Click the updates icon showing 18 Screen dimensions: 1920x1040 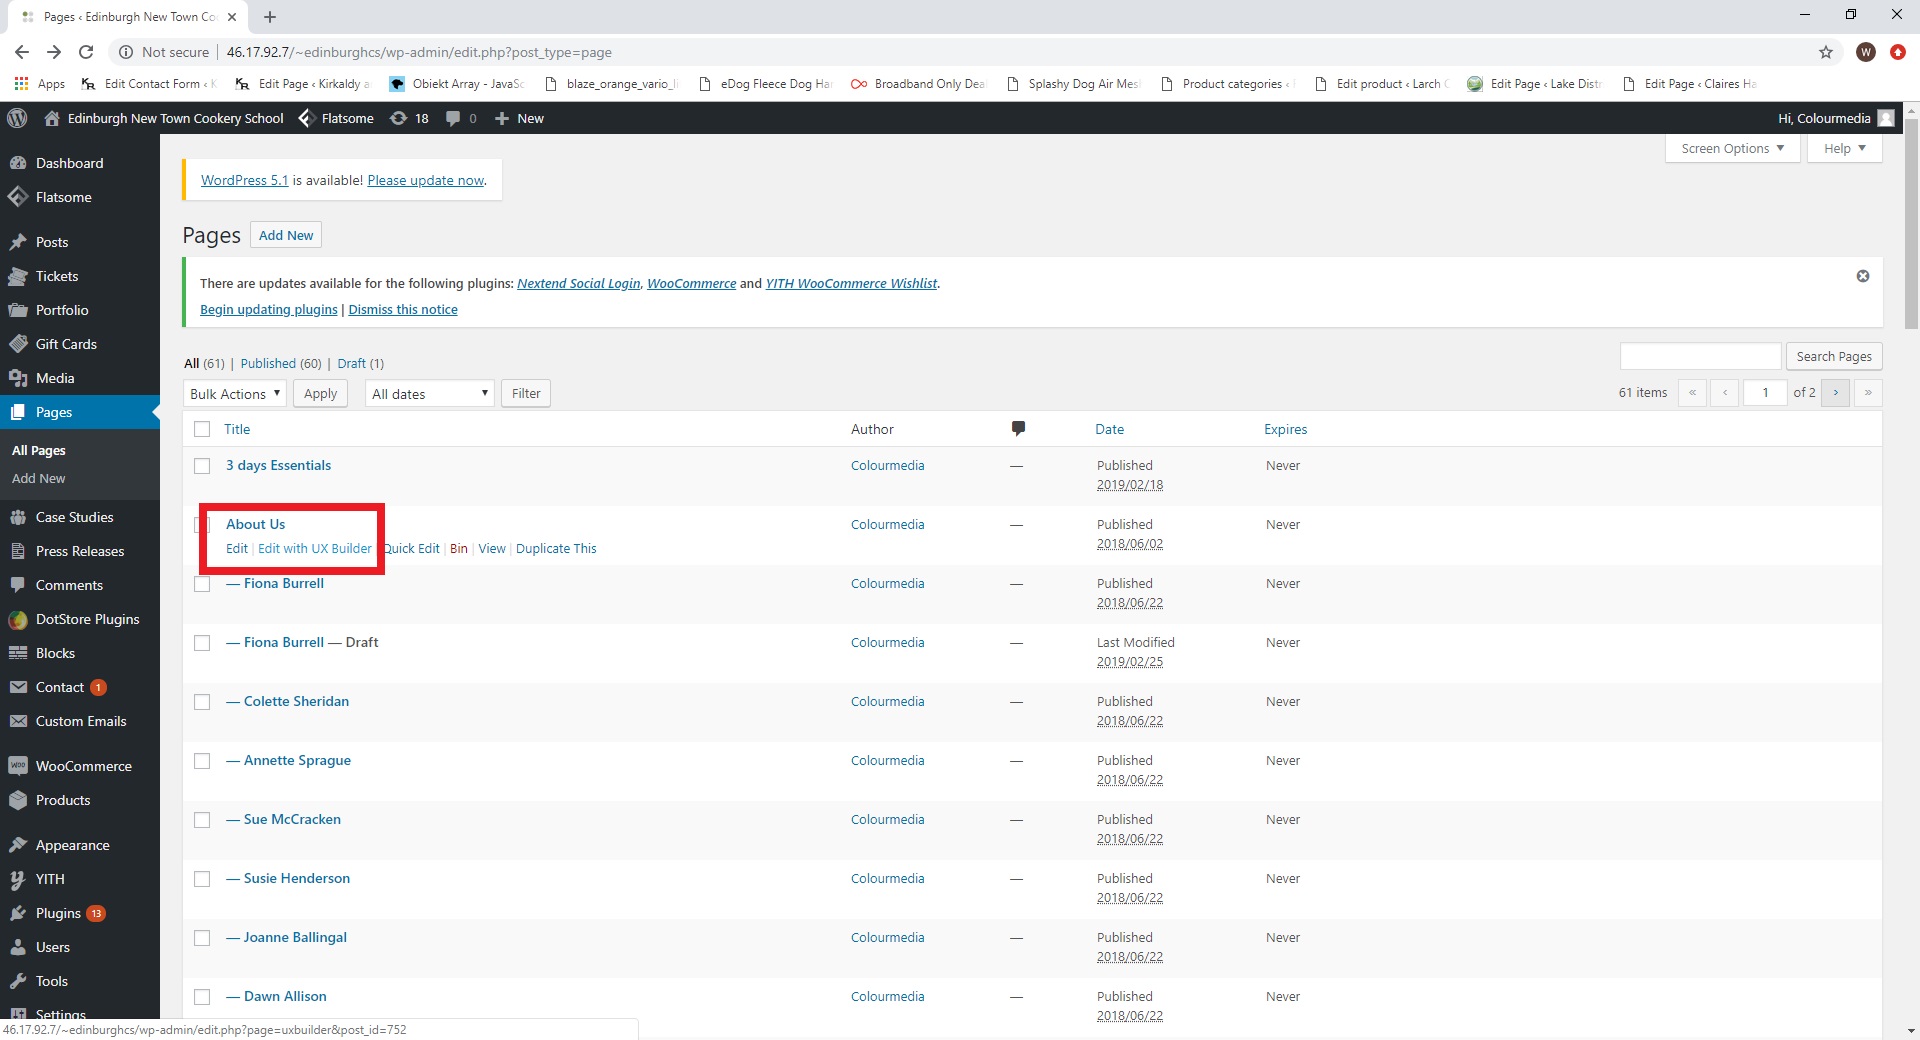tap(409, 118)
